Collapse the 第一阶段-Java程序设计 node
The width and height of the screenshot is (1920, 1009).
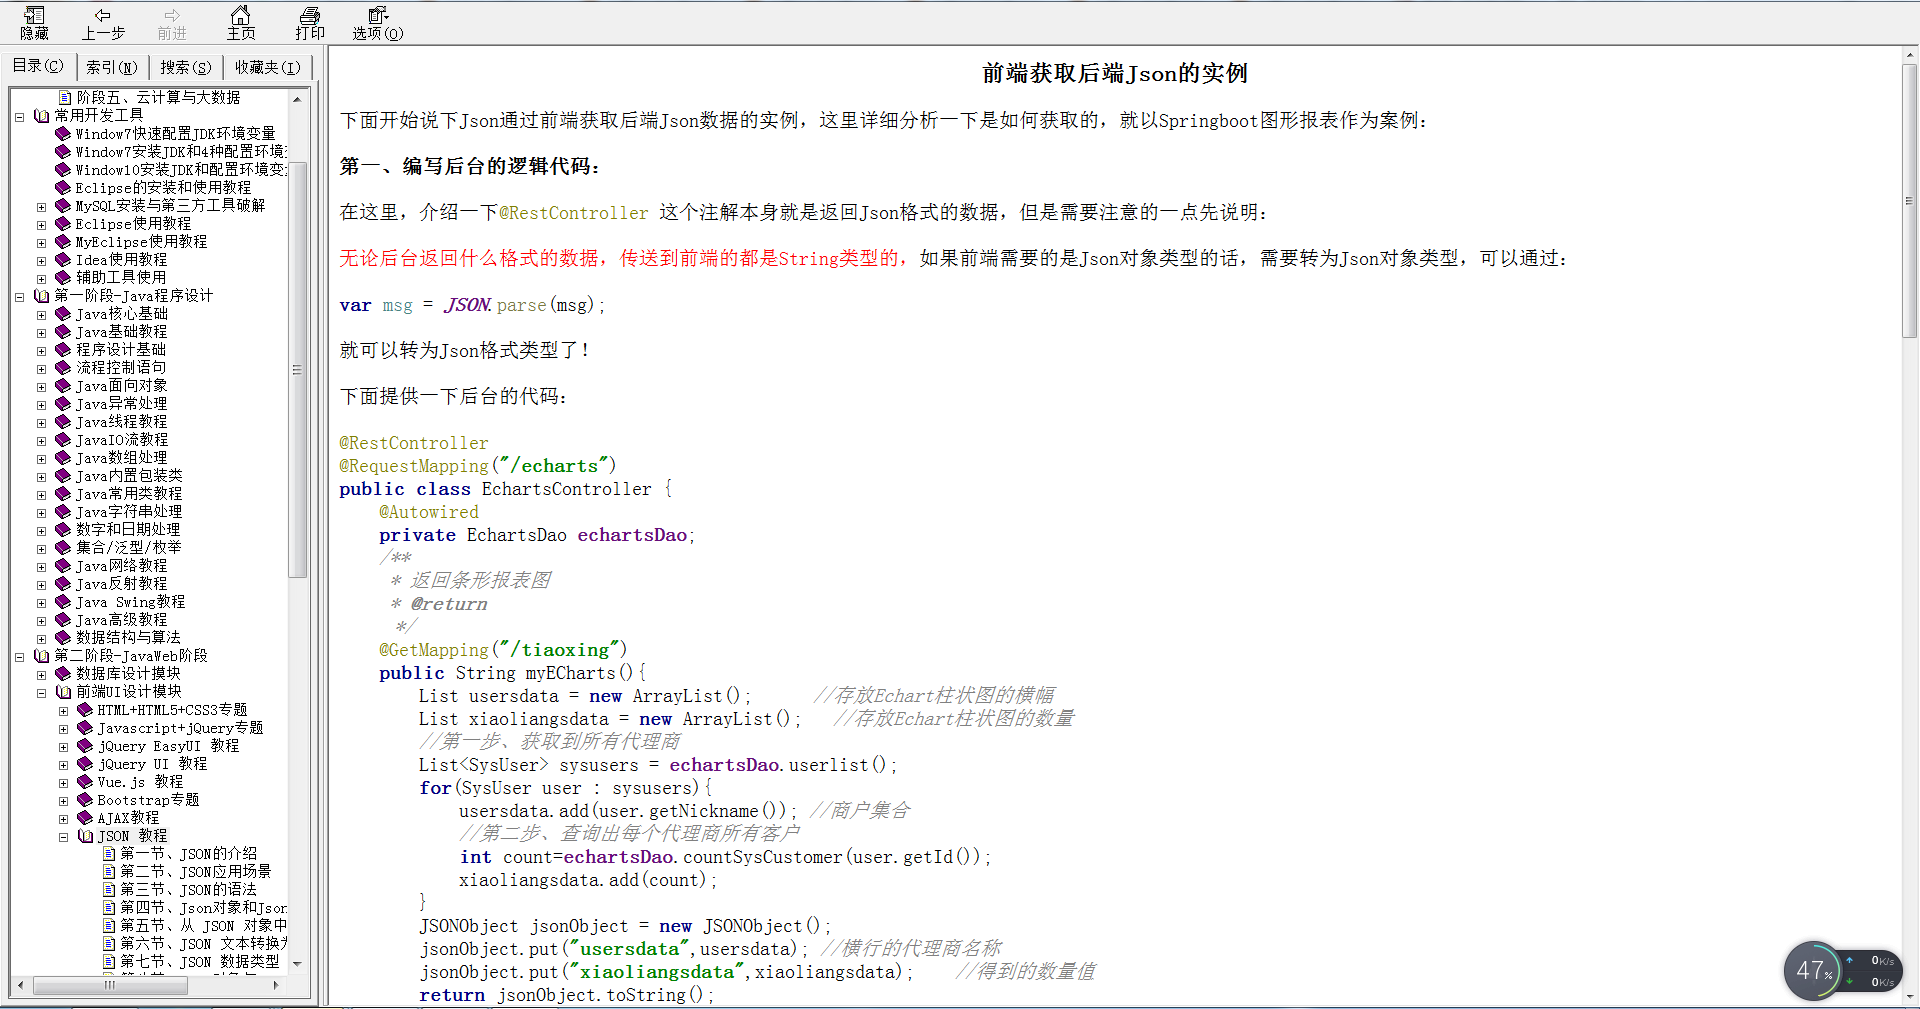pos(19,296)
